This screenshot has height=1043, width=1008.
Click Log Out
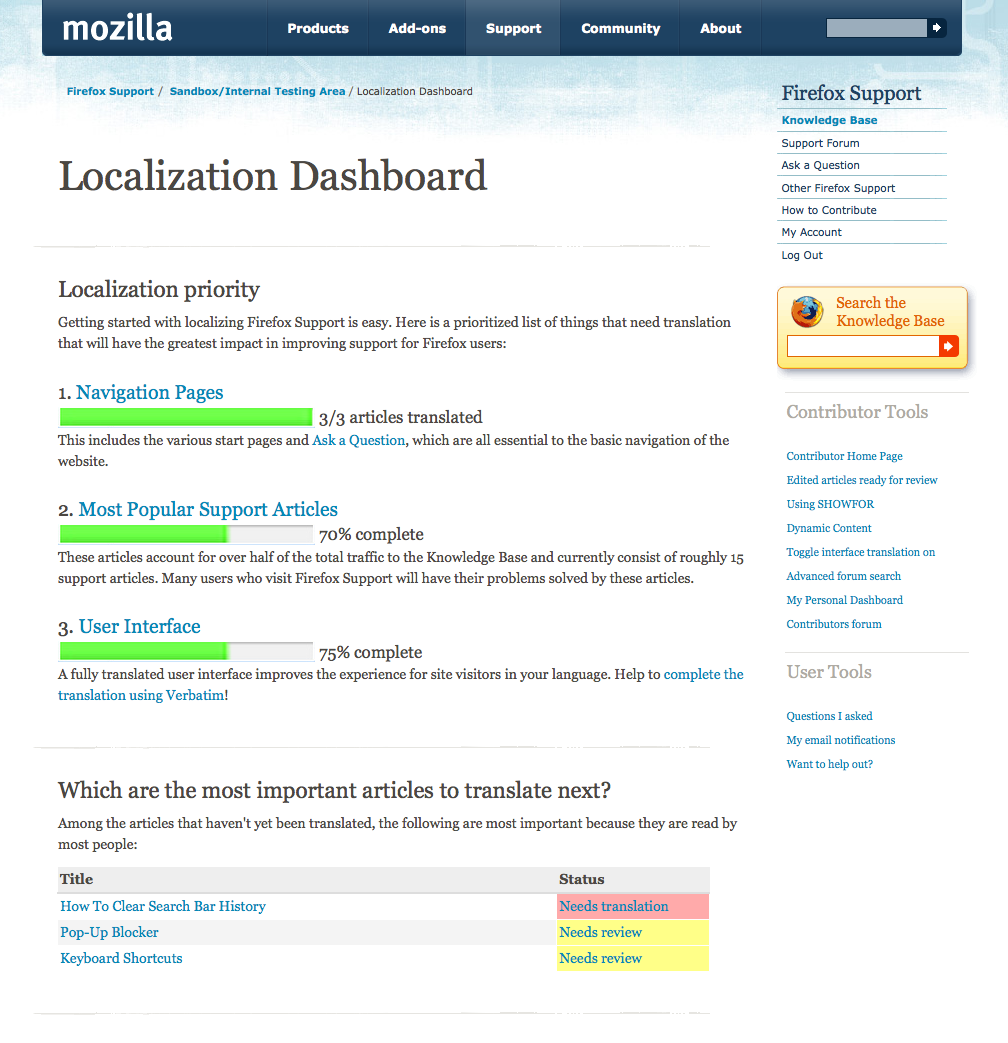click(x=802, y=255)
